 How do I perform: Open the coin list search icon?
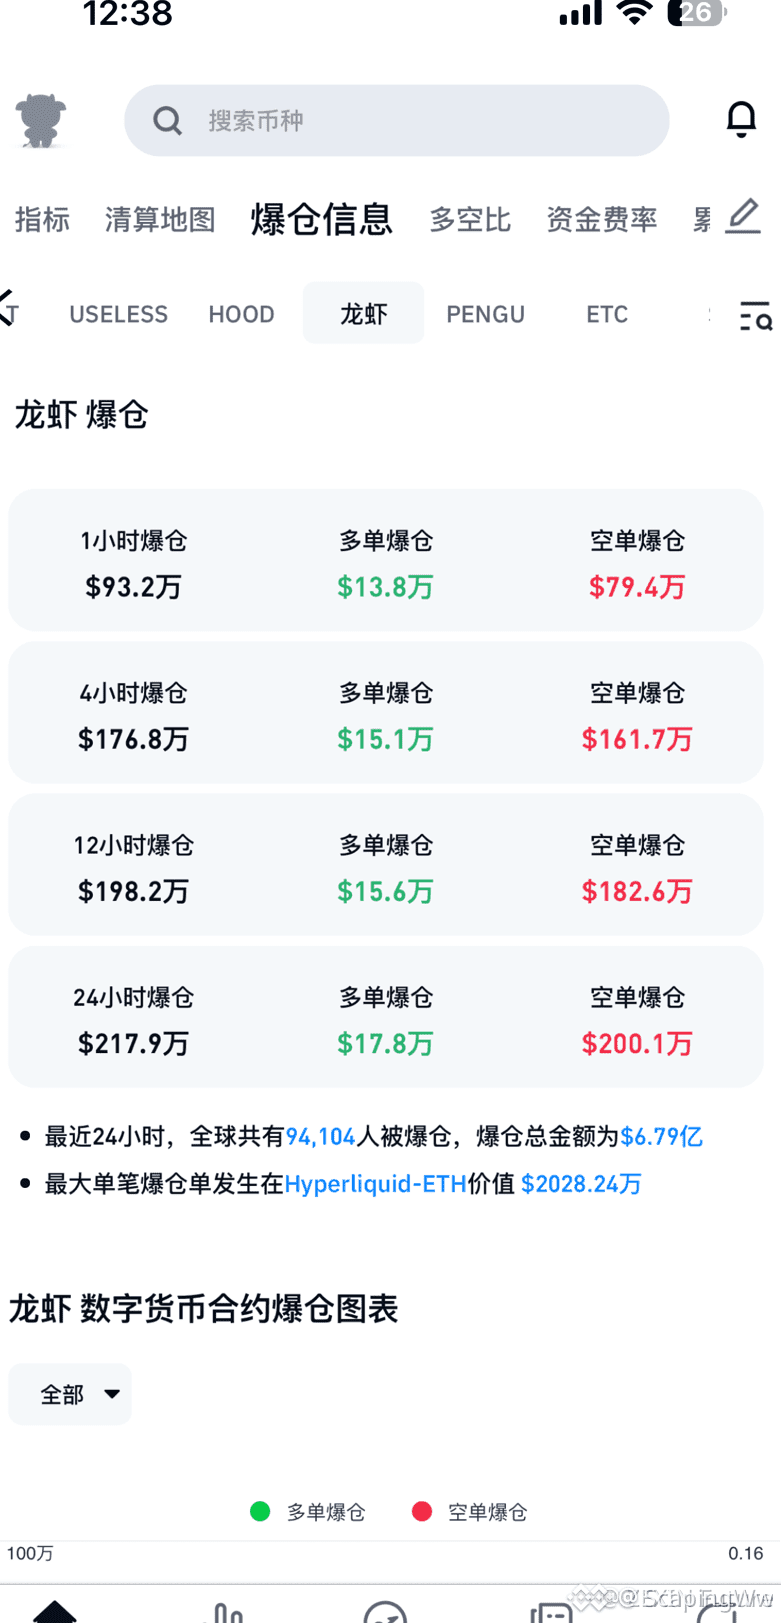pyautogui.click(x=755, y=315)
